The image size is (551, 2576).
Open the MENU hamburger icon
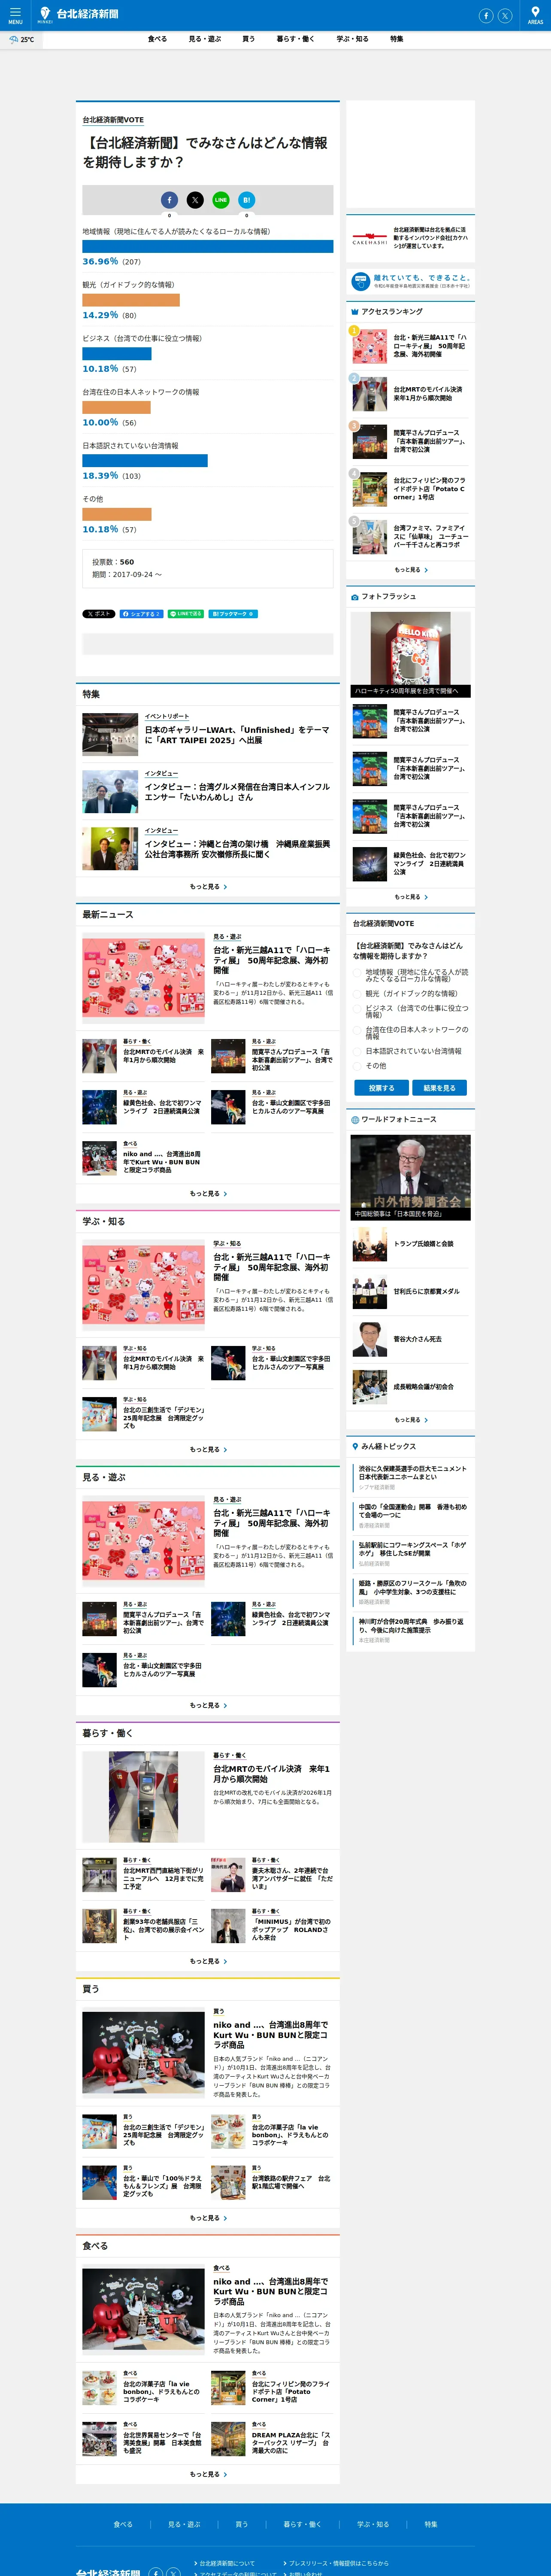click(x=15, y=15)
